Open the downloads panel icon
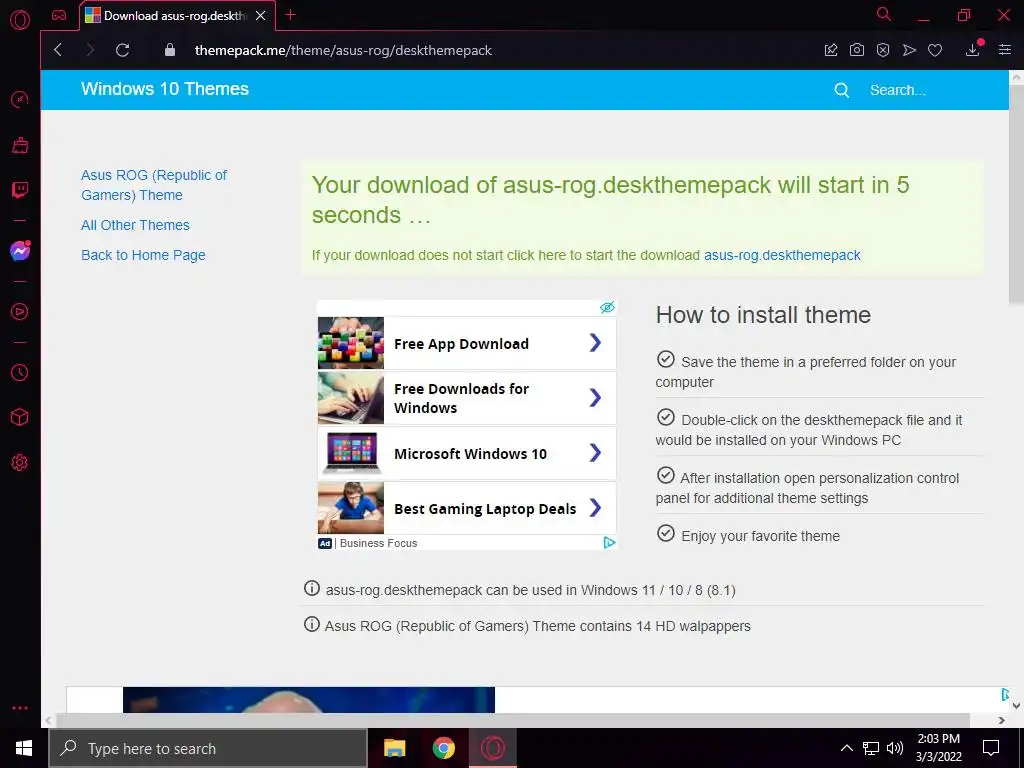The height and width of the screenshot is (768, 1024). click(x=973, y=50)
